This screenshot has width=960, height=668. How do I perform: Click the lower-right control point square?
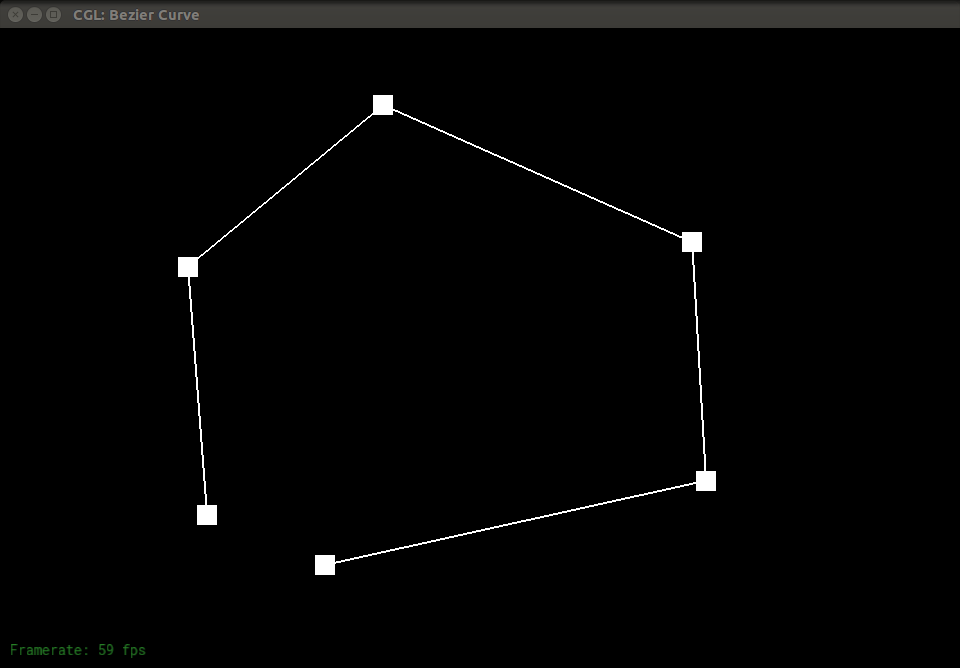tap(706, 481)
